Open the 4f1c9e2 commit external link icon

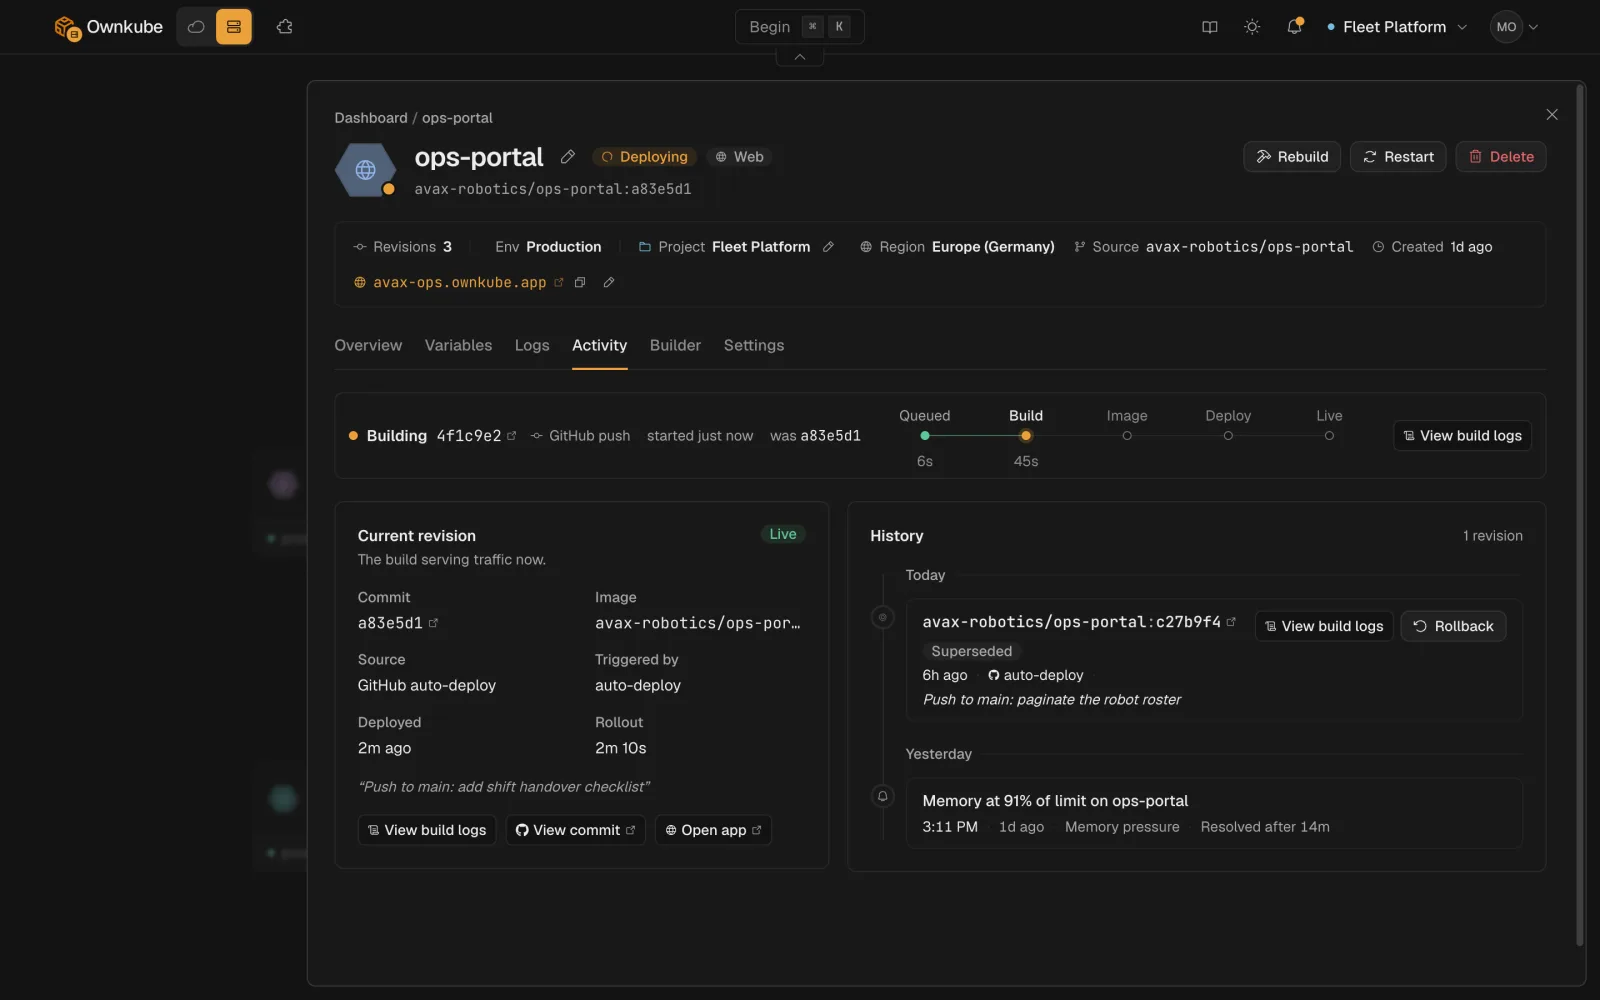[x=512, y=436]
